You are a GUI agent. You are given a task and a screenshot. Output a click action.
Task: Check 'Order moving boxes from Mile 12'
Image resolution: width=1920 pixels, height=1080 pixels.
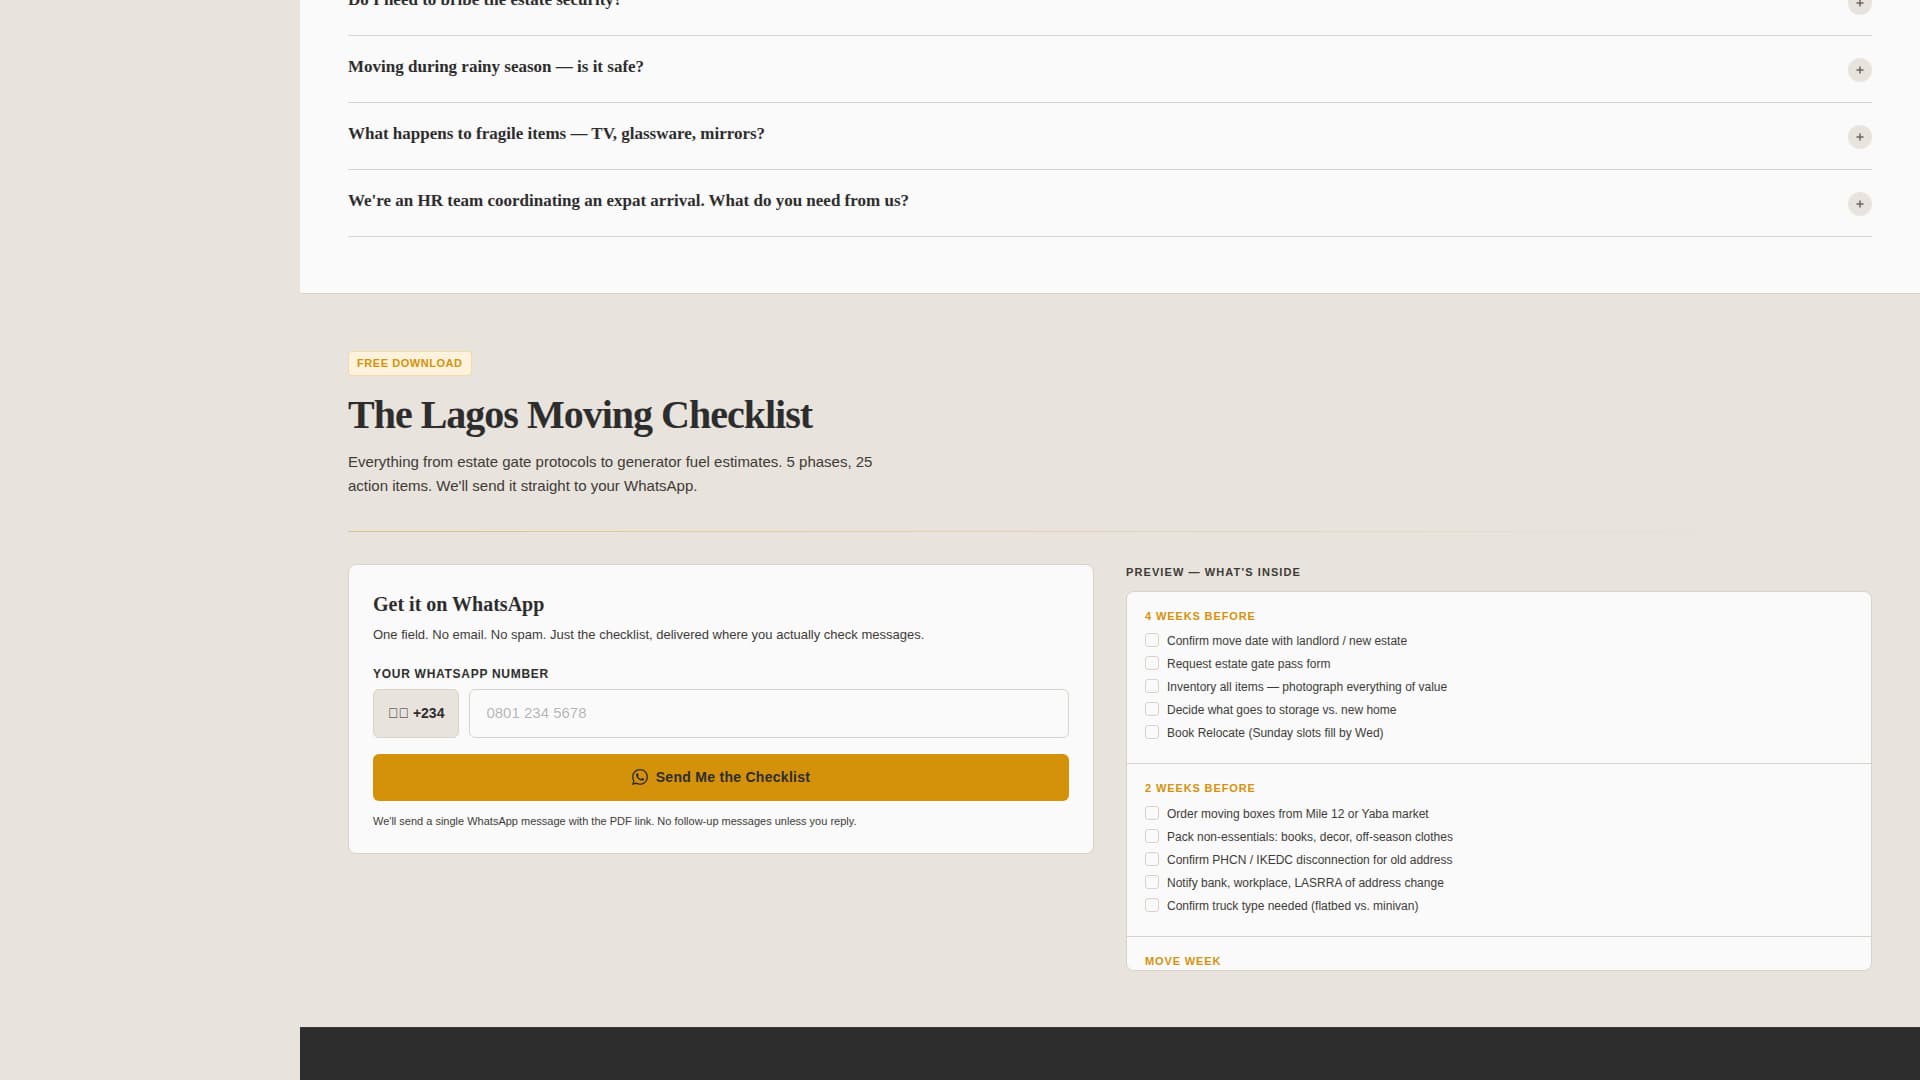[x=1152, y=813]
